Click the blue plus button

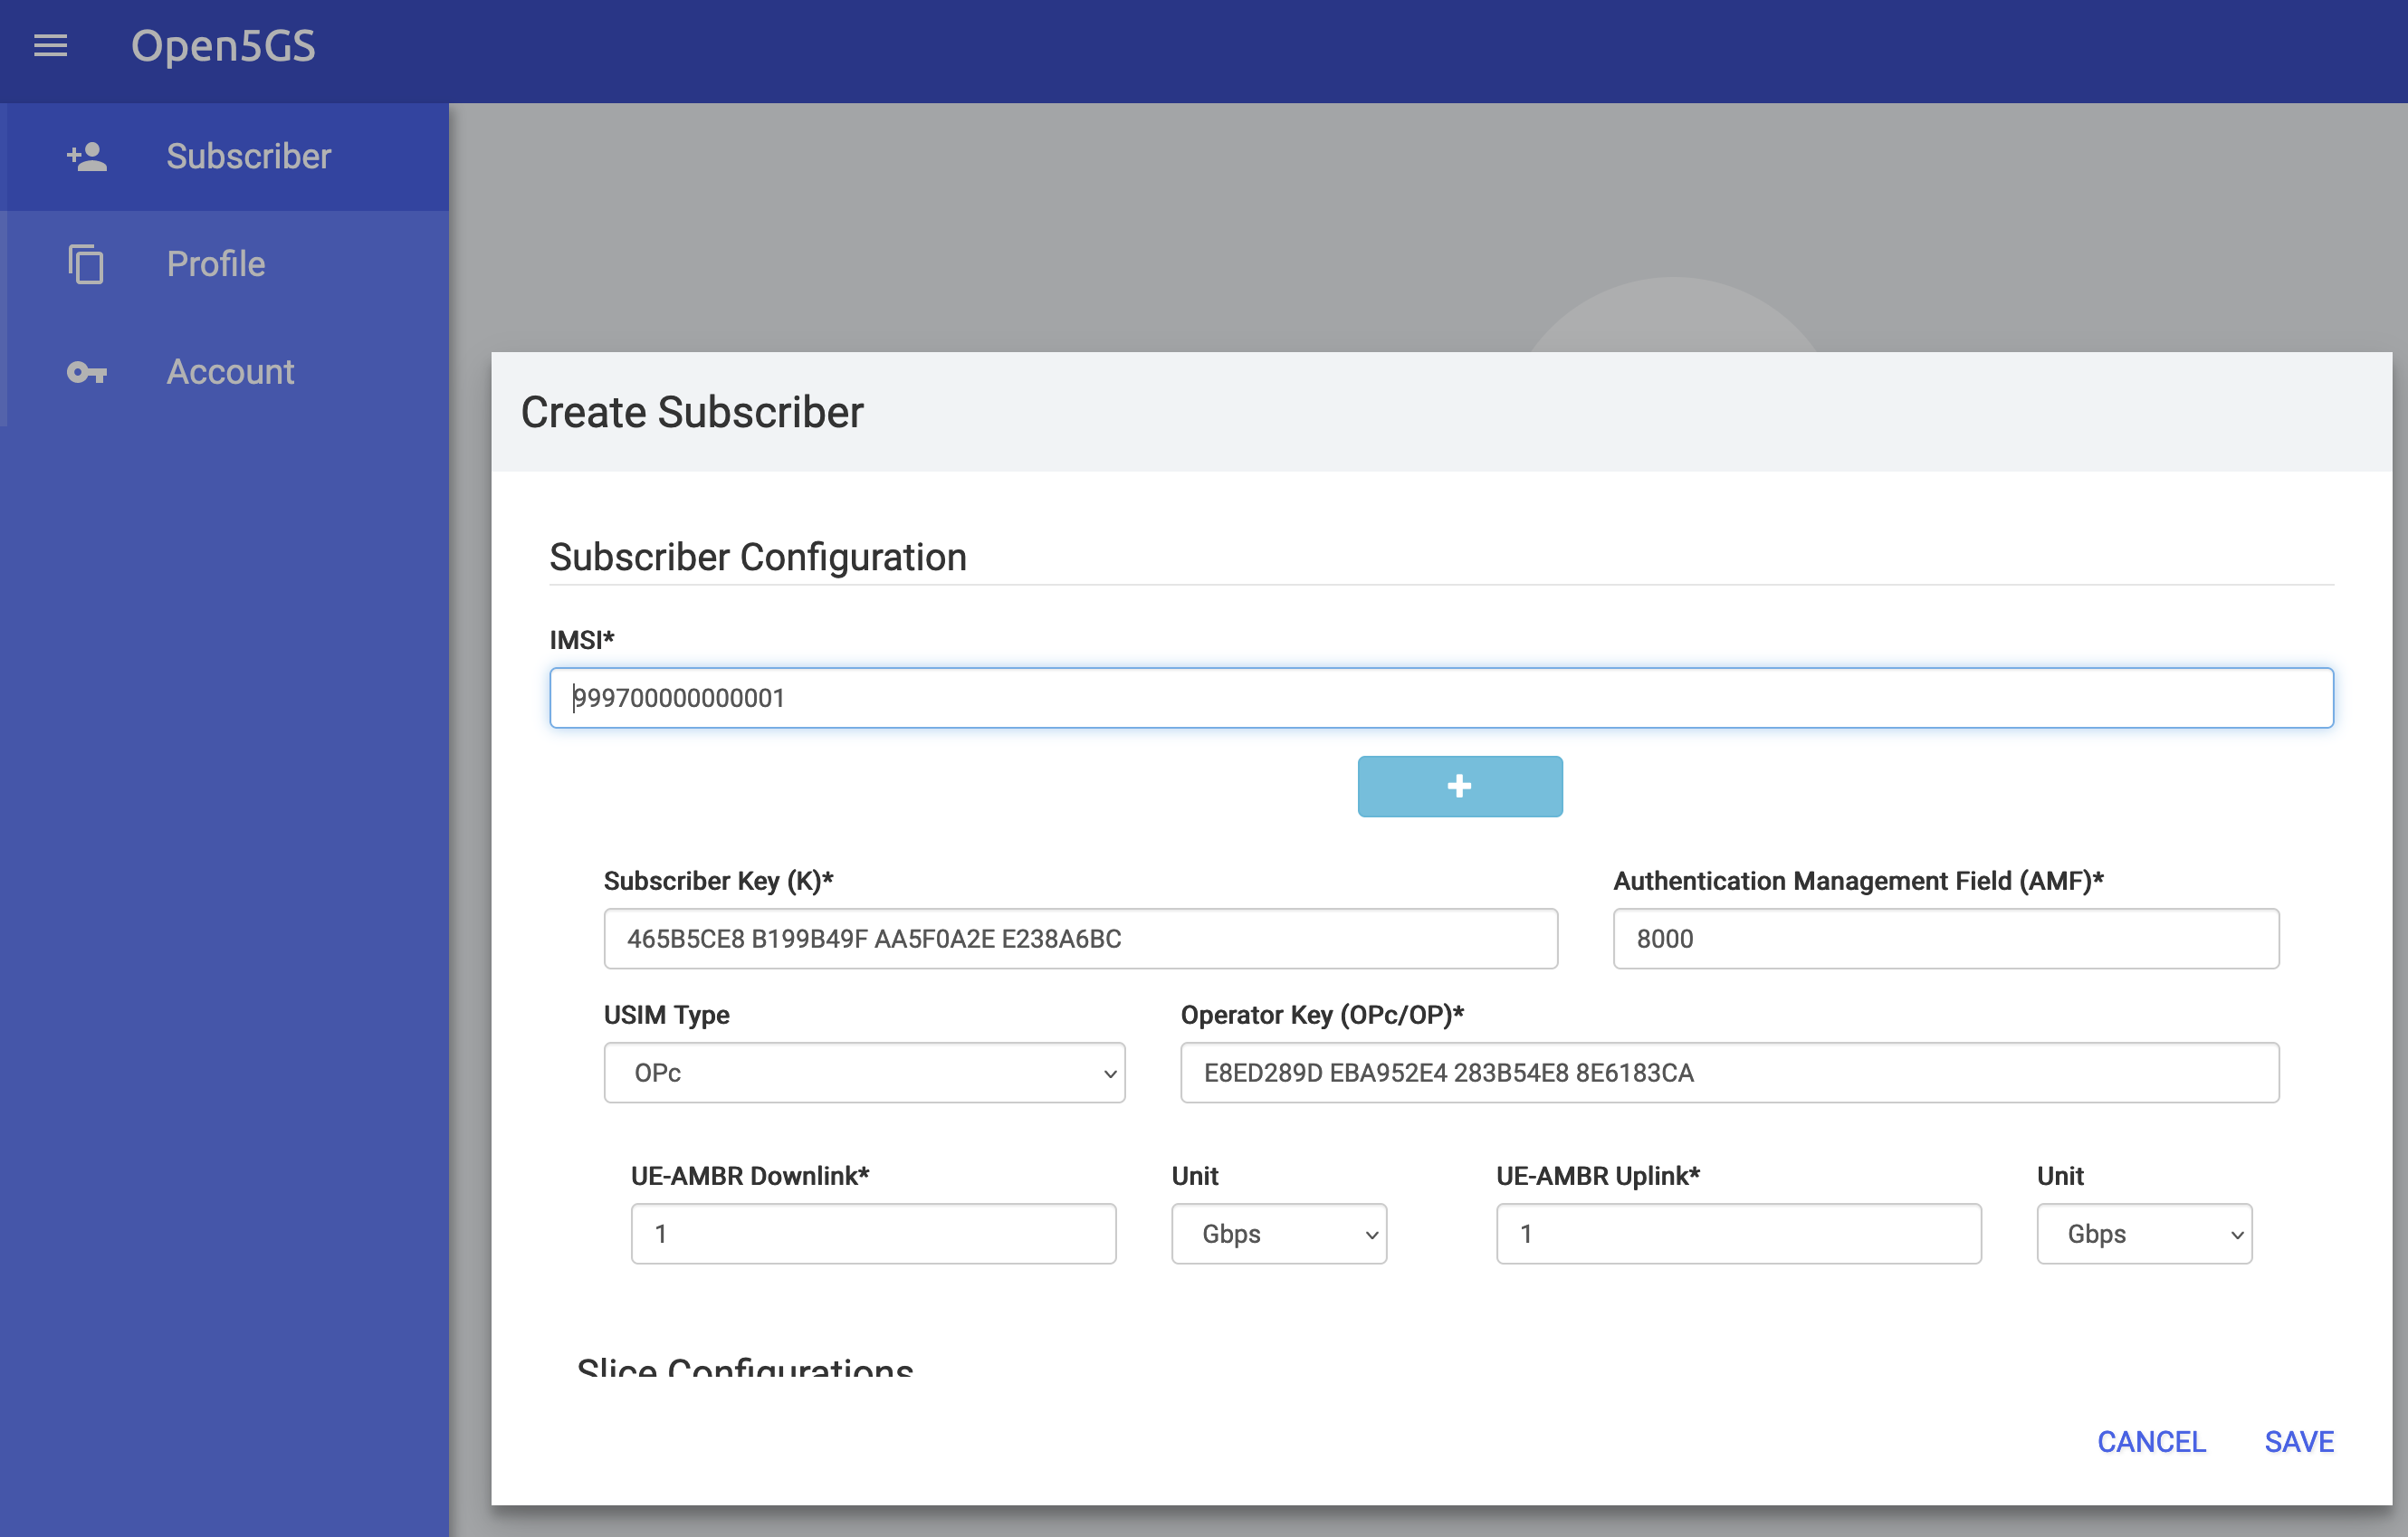pyautogui.click(x=1459, y=786)
